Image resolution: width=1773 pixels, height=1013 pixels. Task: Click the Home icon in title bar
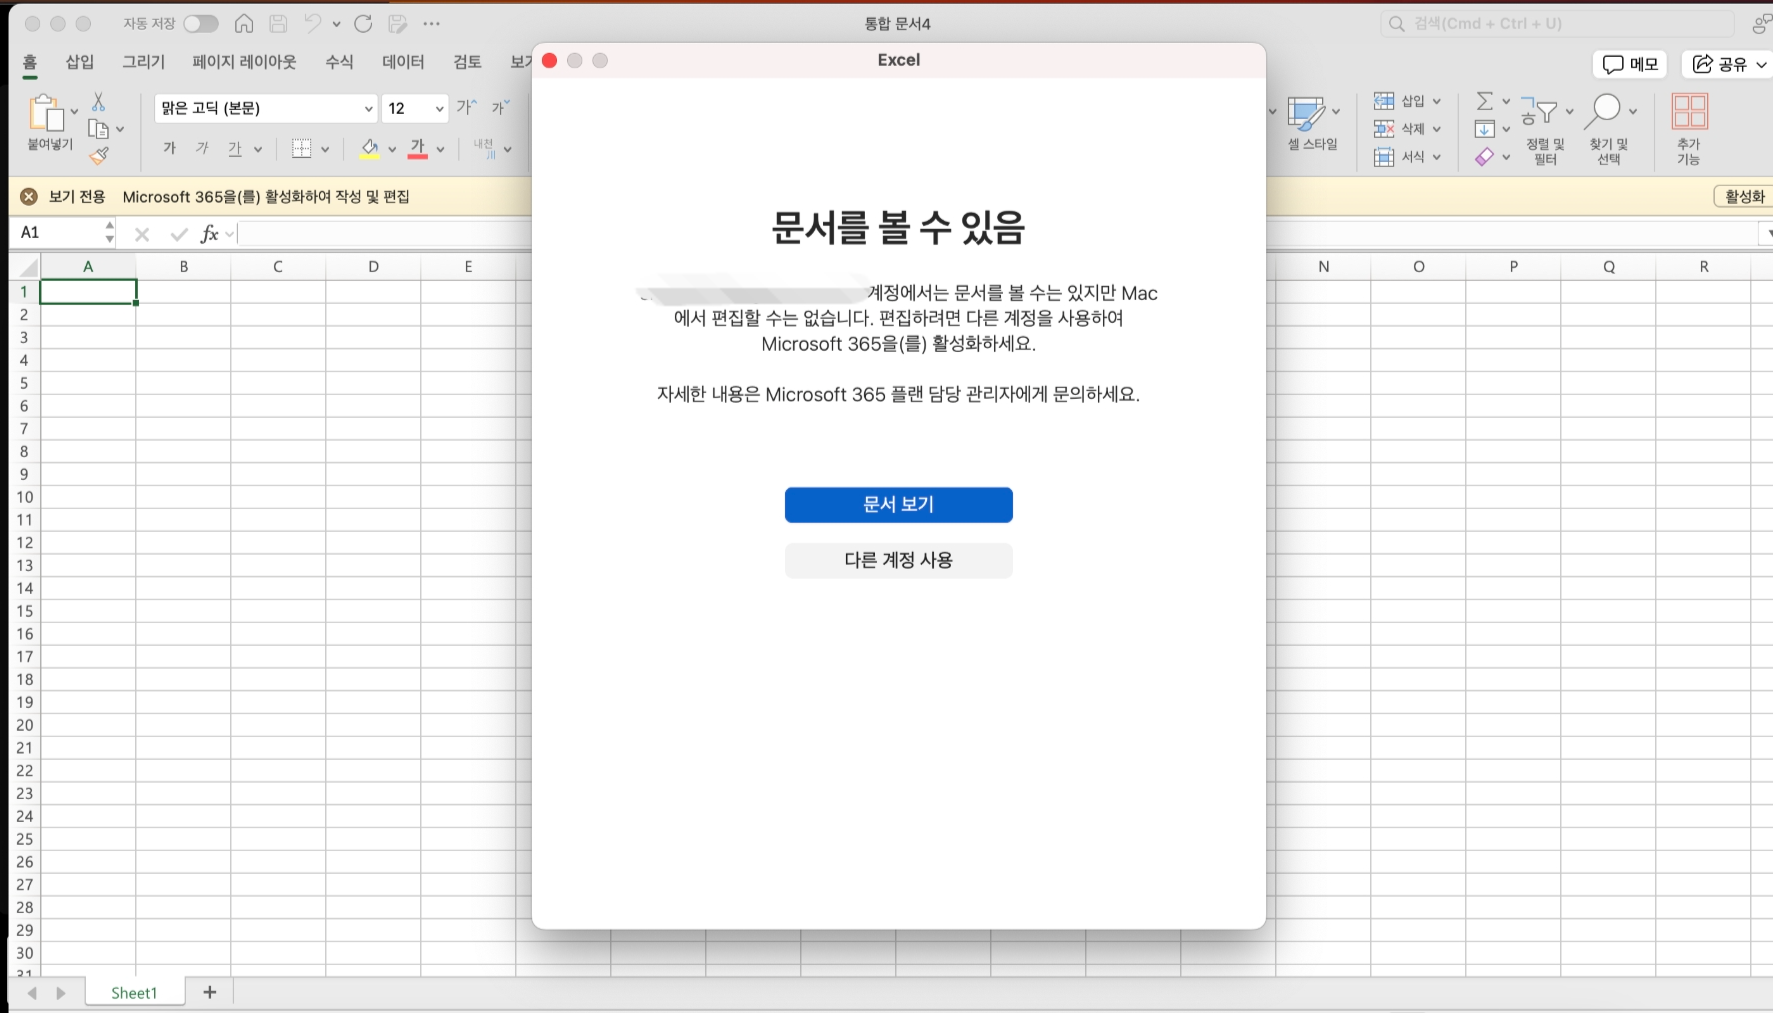244,24
